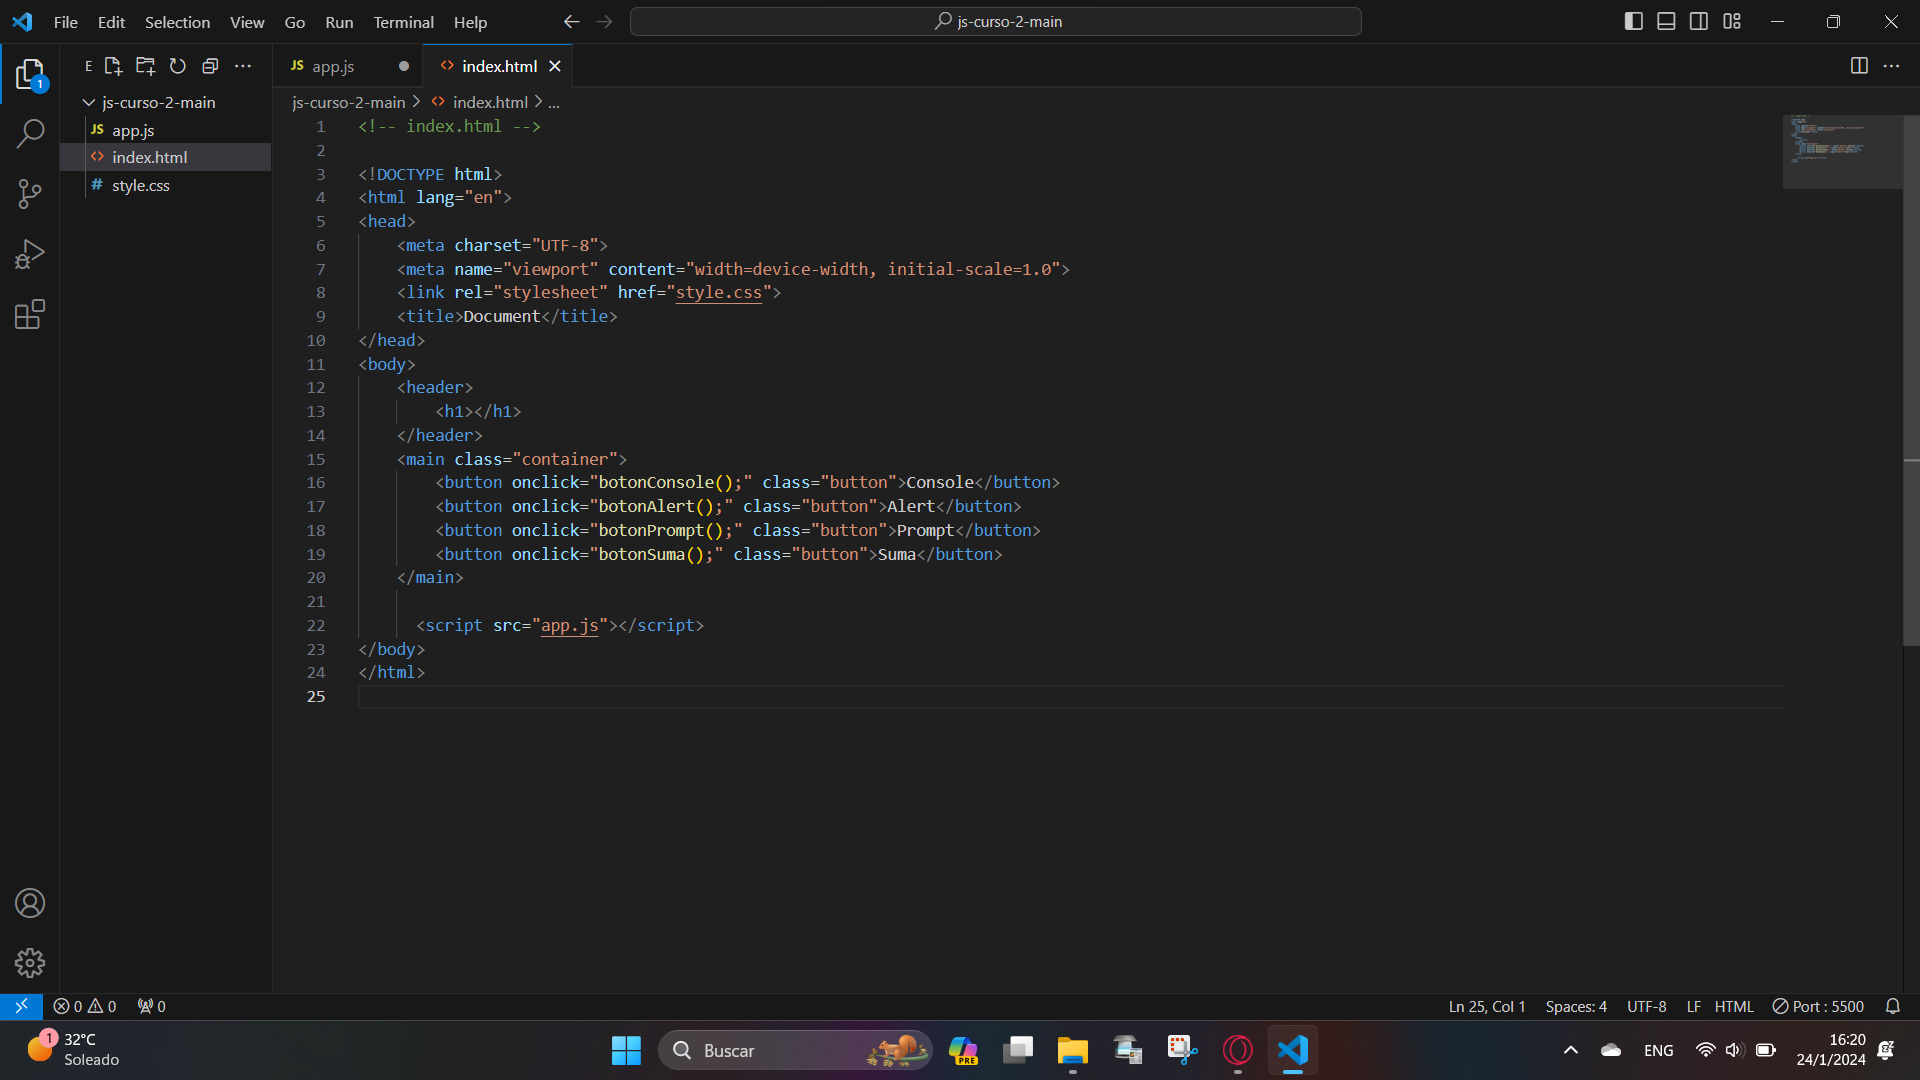Screen dimensions: 1920x1080
Task: Open the Manage gear icon
Action: coord(30,963)
